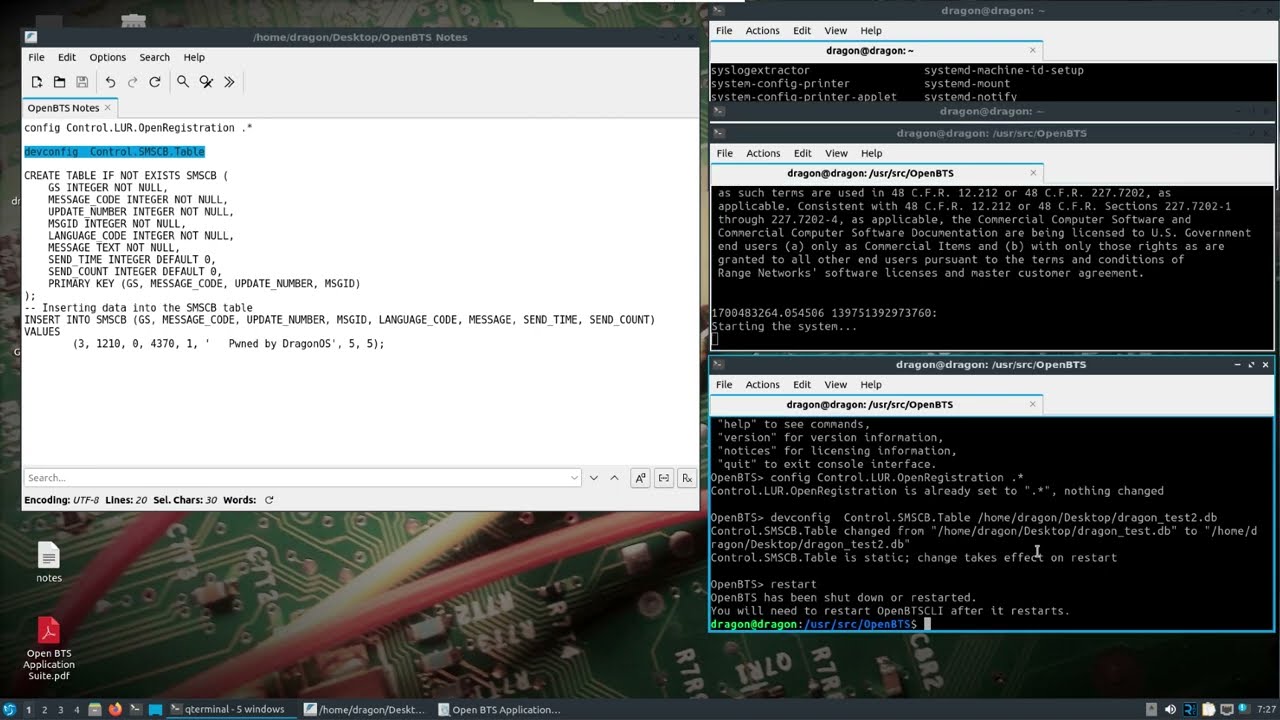Click the Save floppy-disk icon in notes editor
Viewport: 1280px width, 720px height.
(x=82, y=82)
